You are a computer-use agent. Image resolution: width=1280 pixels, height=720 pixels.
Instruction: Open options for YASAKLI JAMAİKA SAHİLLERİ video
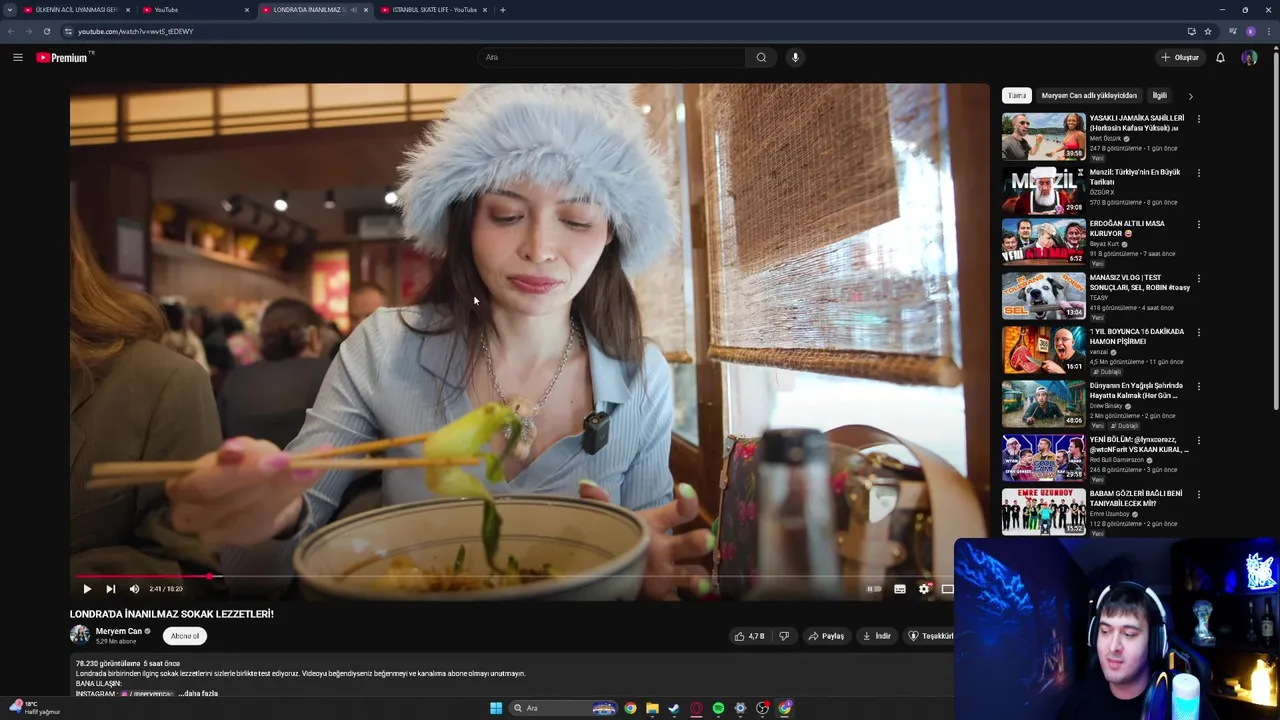tap(1198, 119)
